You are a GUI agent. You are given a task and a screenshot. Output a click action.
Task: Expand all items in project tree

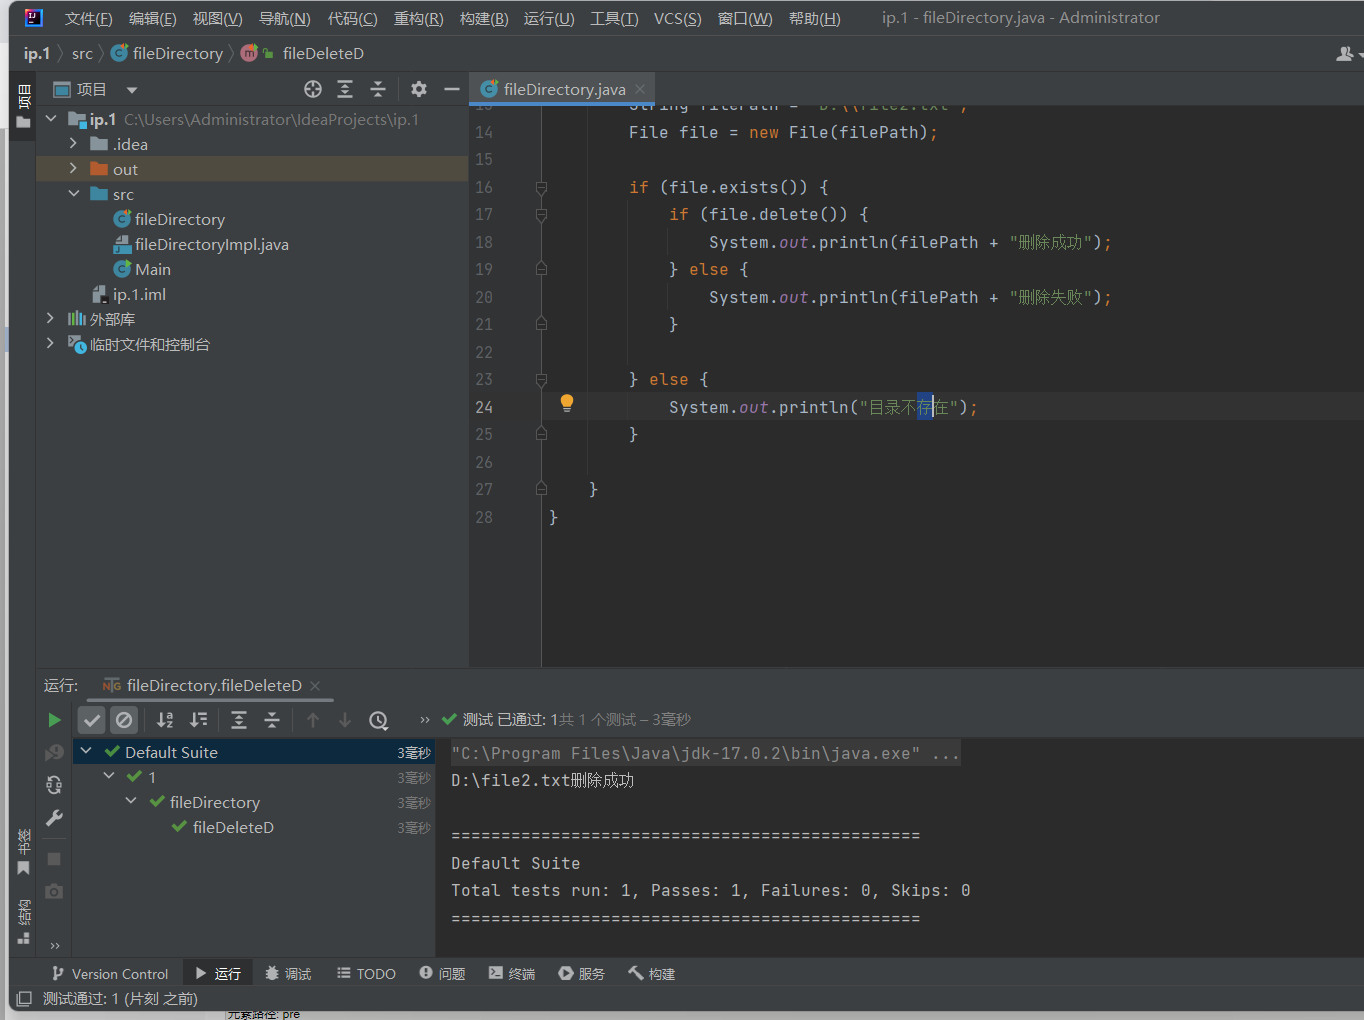pos(345,89)
